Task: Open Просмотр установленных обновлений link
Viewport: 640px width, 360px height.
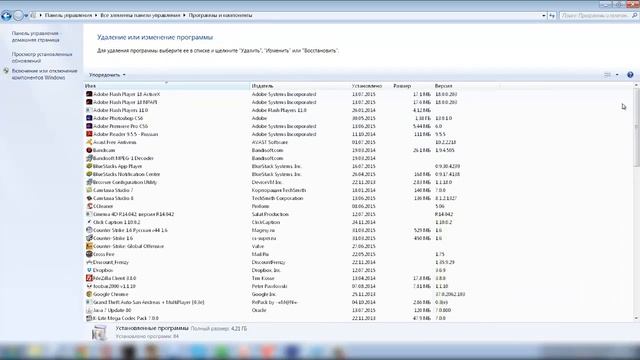Action: pos(42,58)
